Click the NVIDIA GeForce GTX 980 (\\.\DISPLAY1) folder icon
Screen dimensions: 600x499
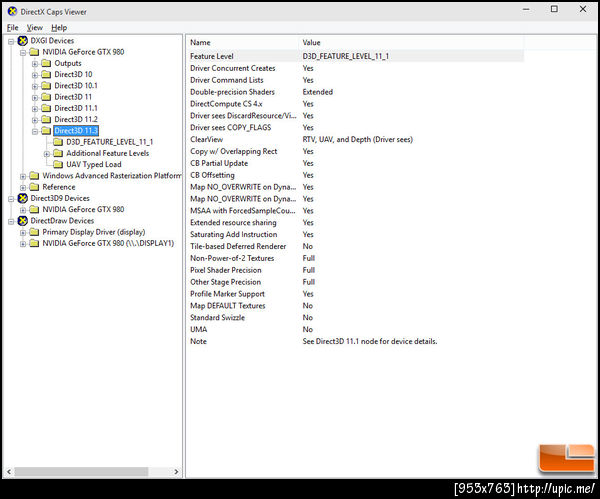coord(34,243)
